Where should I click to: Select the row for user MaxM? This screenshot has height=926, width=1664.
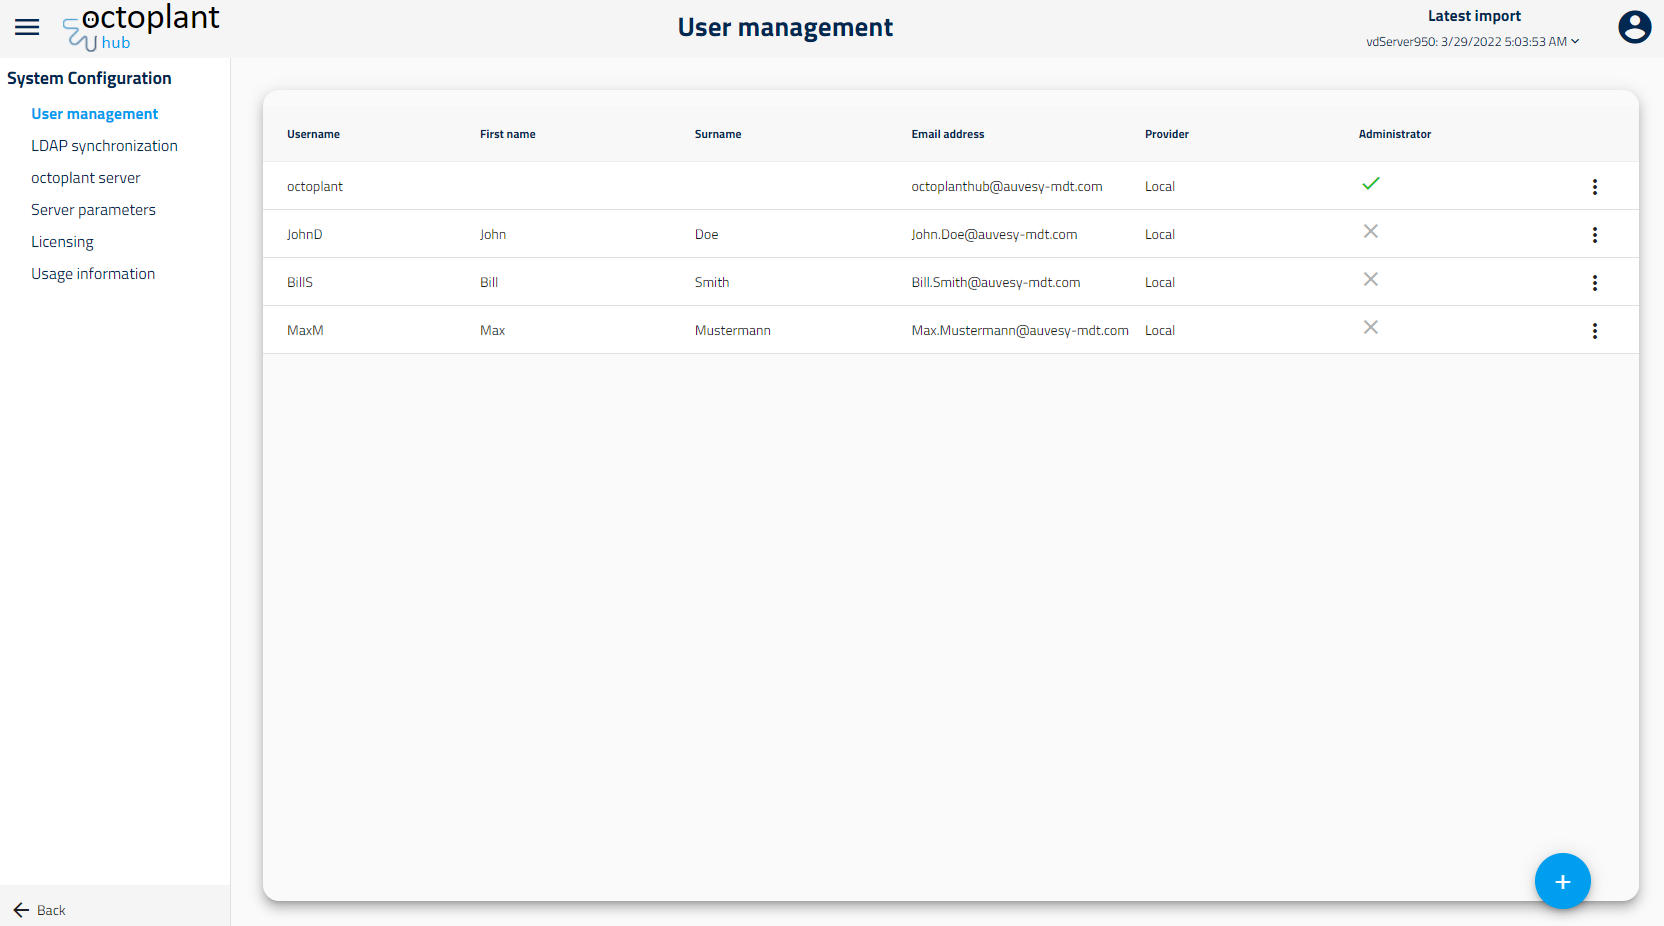coord(700,330)
